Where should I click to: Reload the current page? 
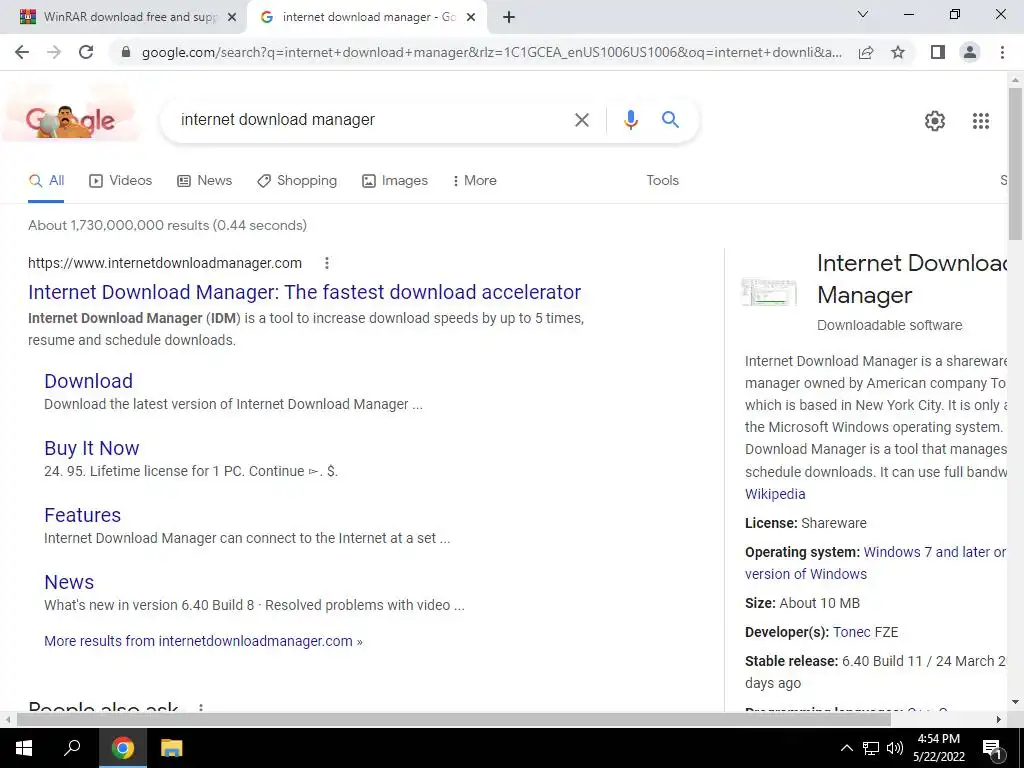tap(86, 52)
